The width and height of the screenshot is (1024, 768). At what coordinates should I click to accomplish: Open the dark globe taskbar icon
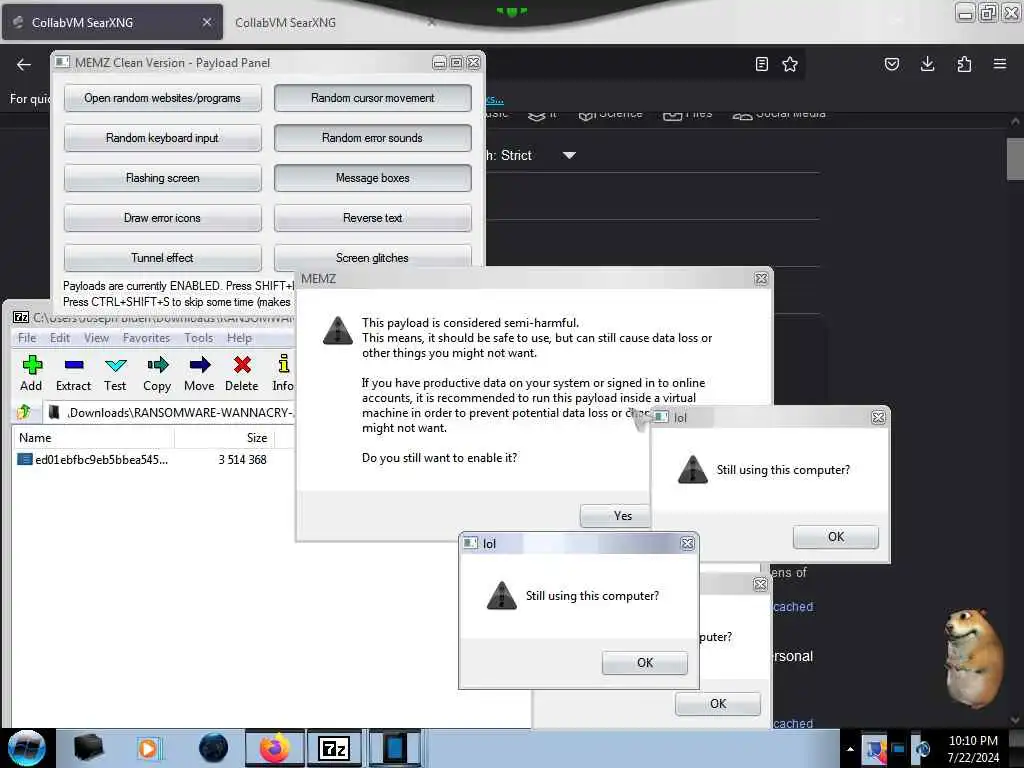(x=214, y=748)
